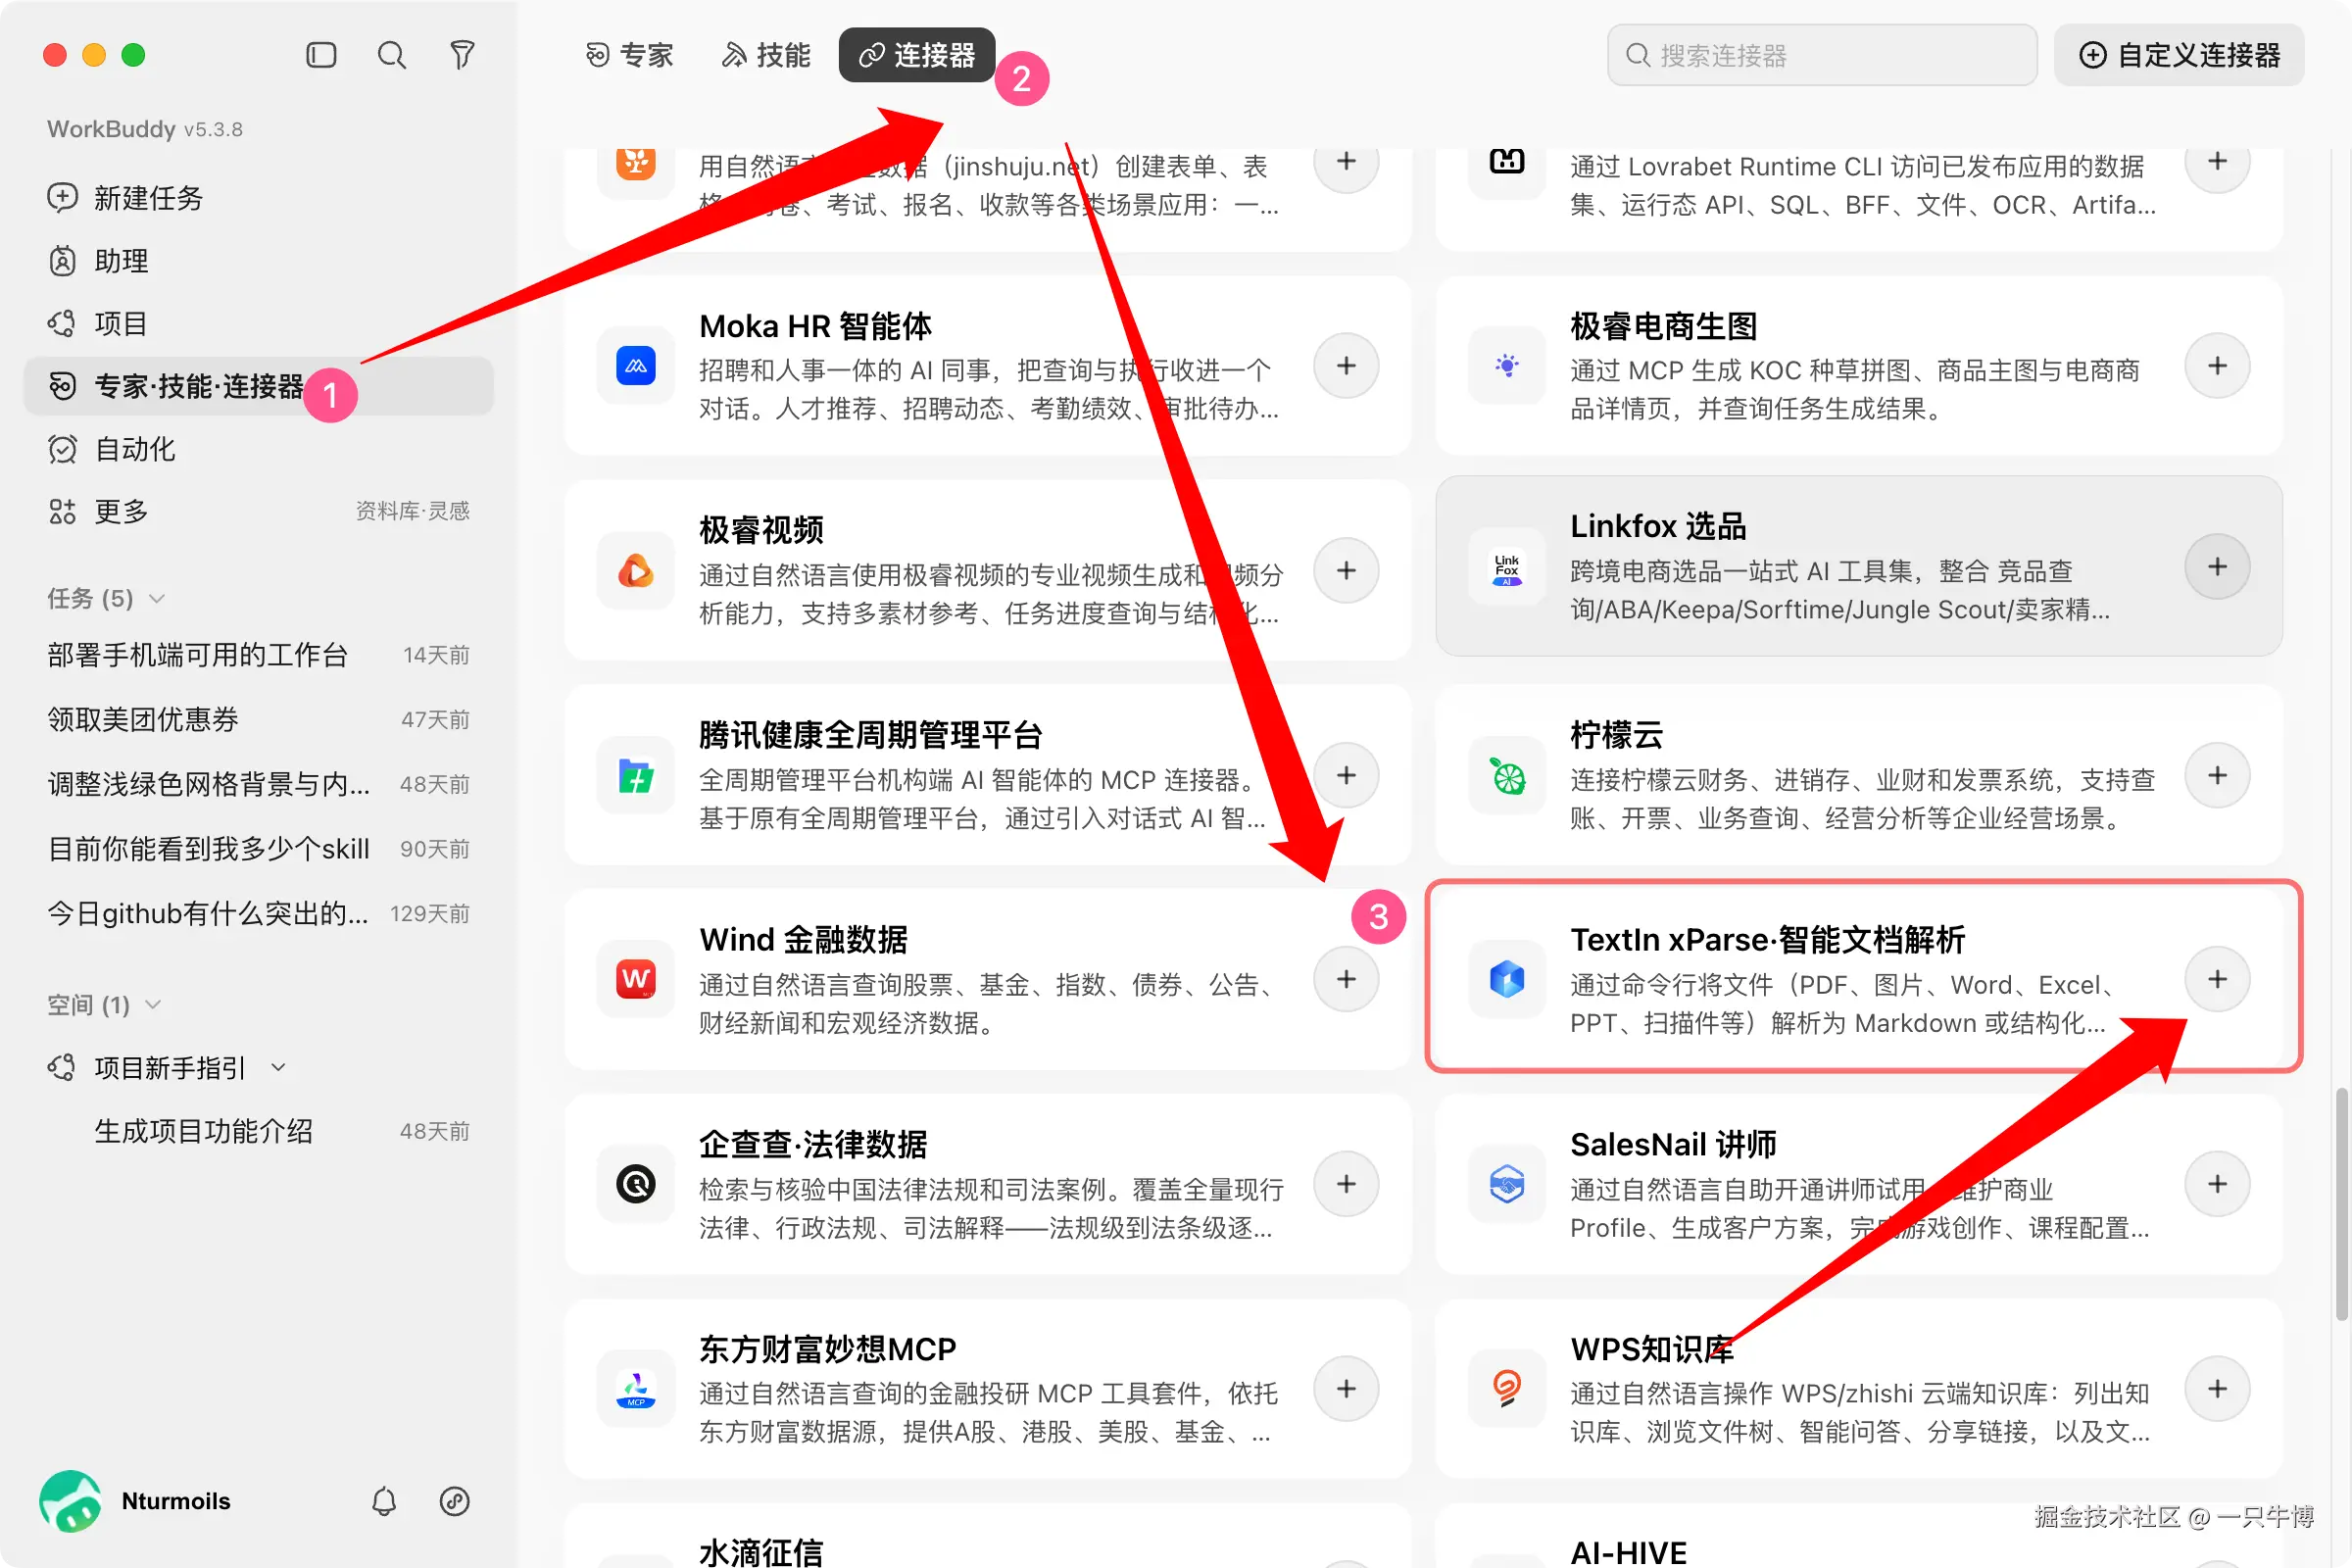Open the notifications bell icon

(x=384, y=1501)
